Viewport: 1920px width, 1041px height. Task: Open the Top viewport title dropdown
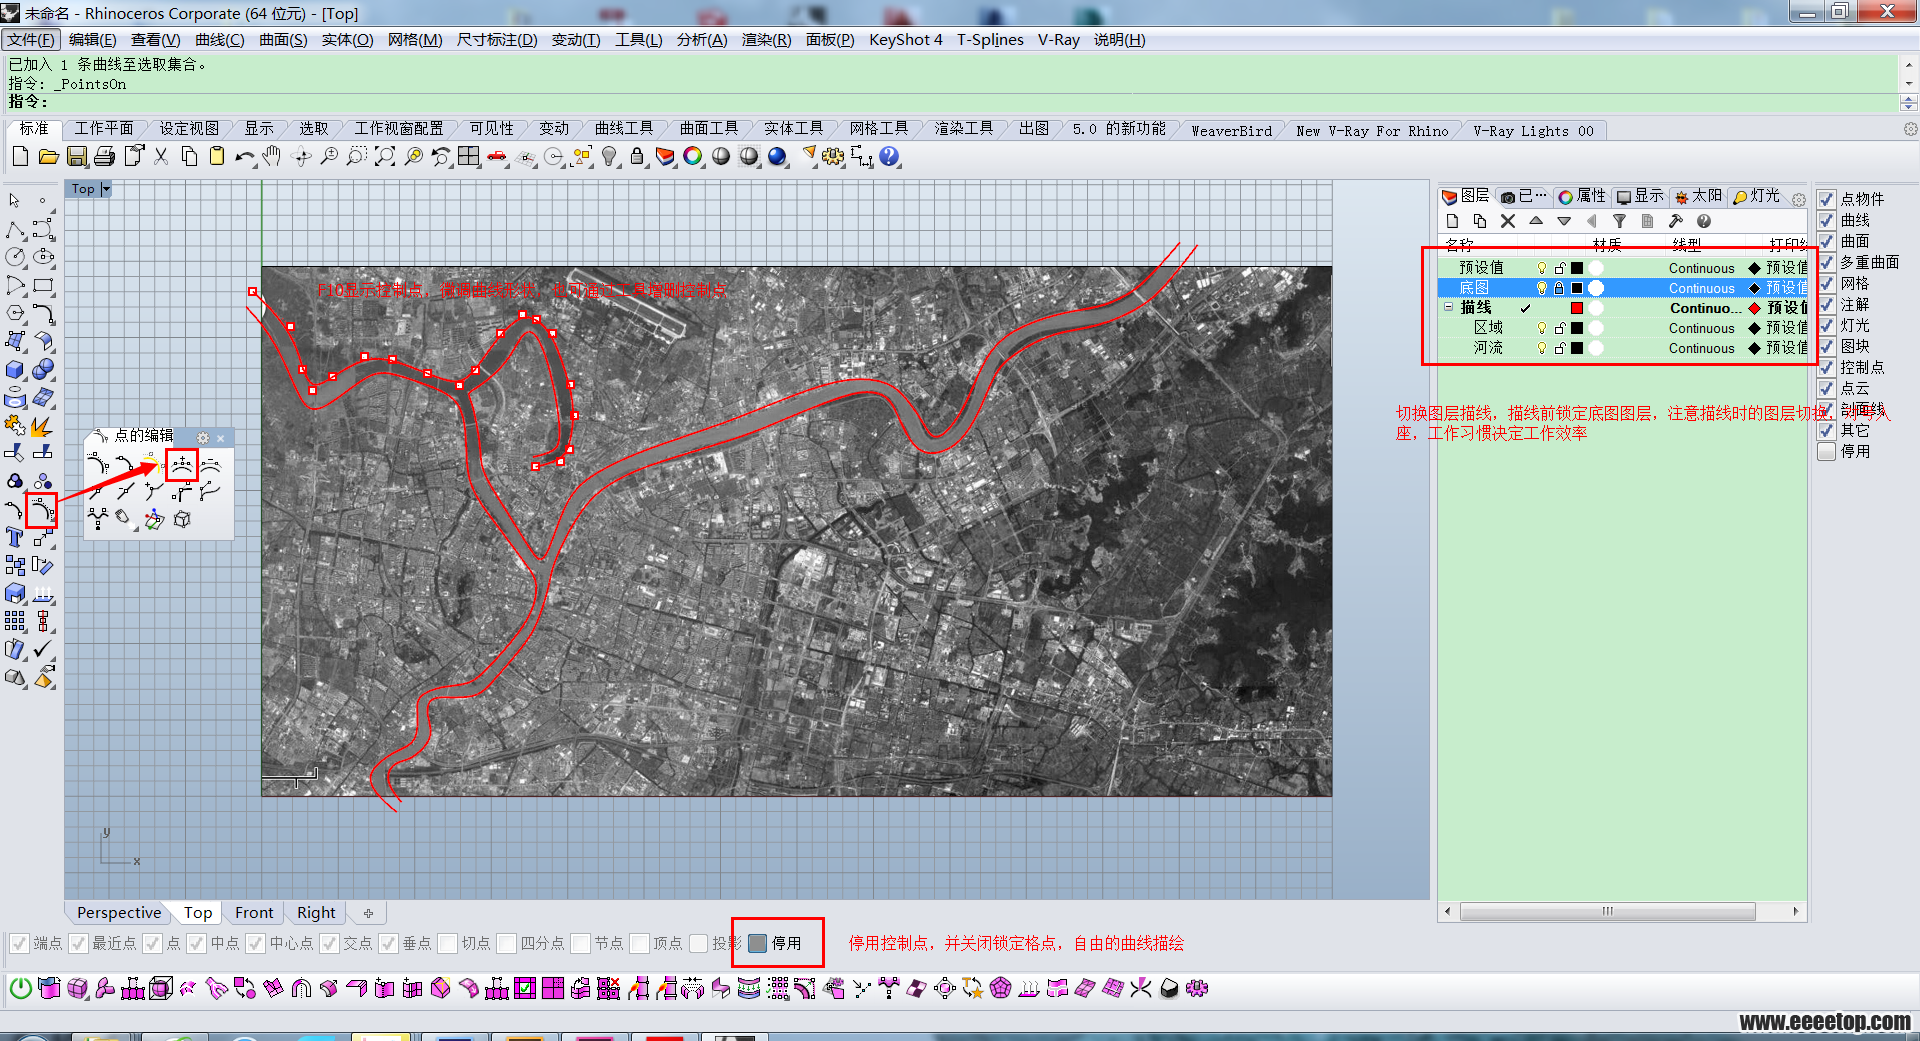(x=105, y=189)
